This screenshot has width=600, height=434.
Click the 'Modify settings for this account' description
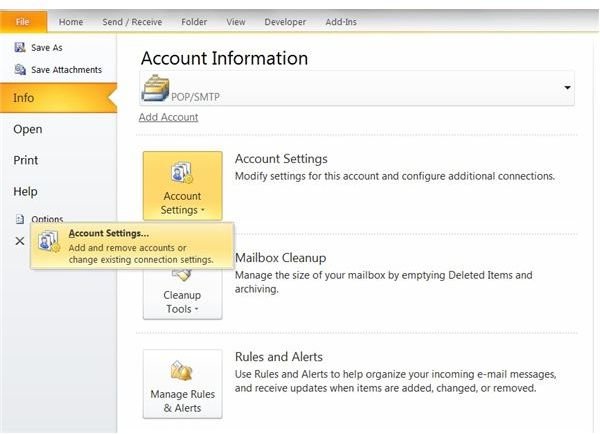click(x=395, y=176)
